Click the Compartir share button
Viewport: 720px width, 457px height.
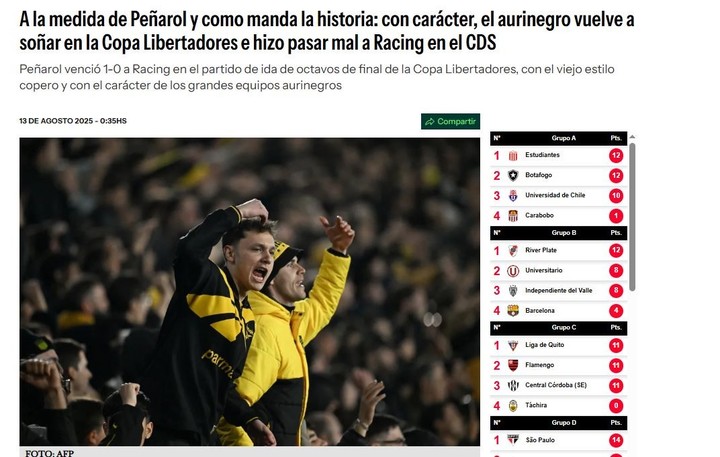450,121
